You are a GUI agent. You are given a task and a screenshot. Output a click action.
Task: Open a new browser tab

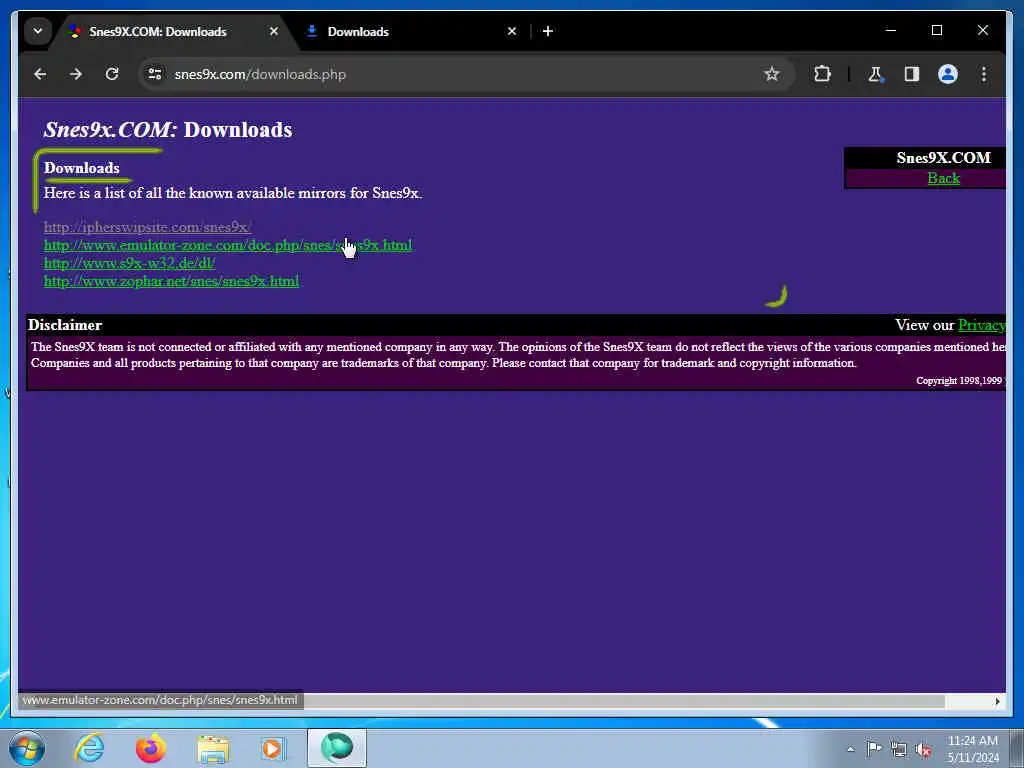pyautogui.click(x=548, y=31)
